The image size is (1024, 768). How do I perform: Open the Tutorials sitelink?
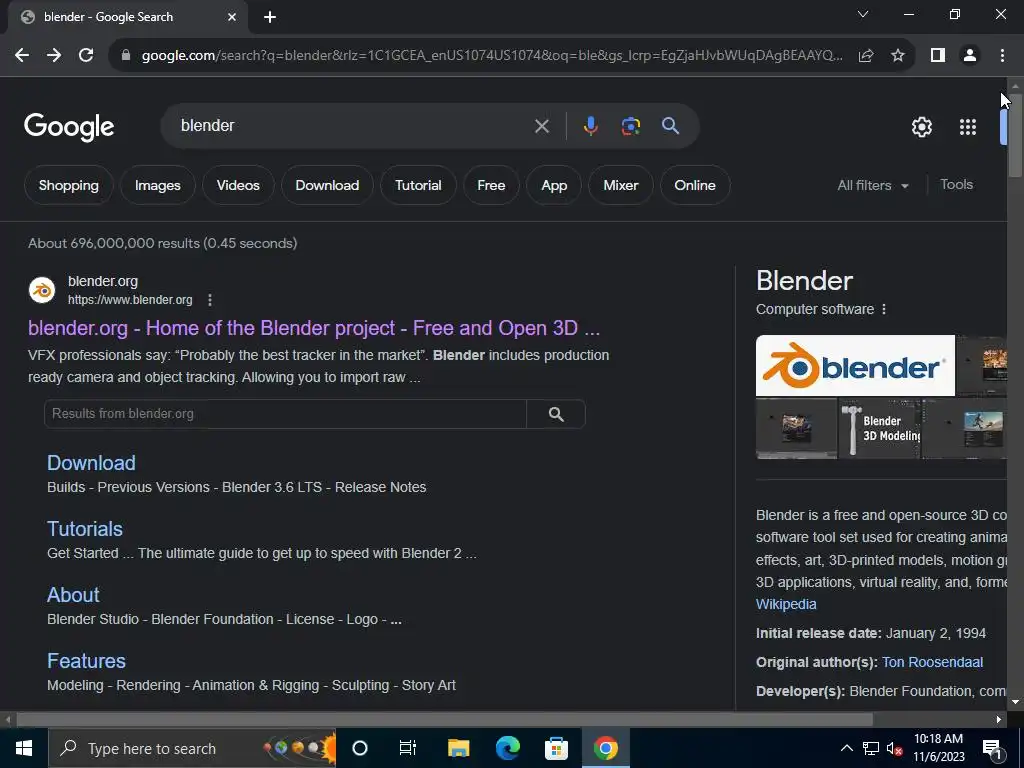[x=85, y=529]
